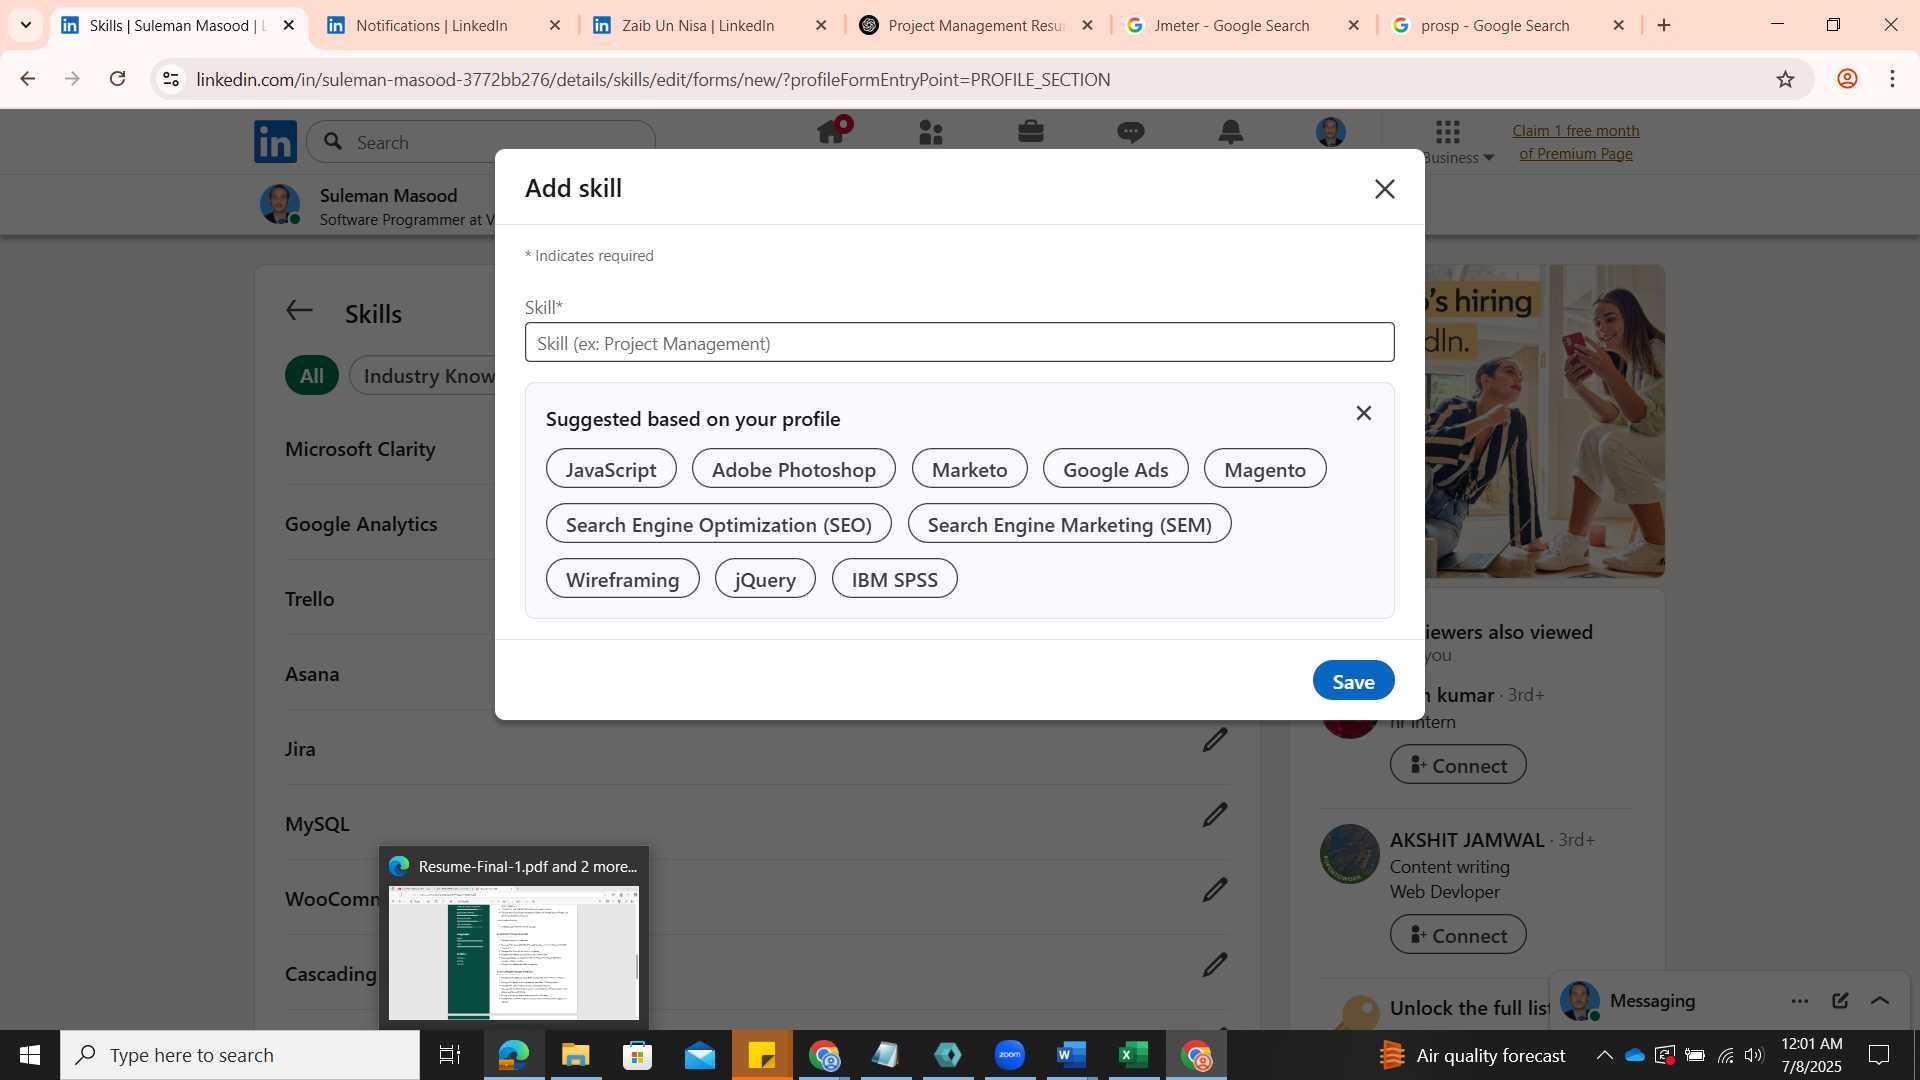Open Chrome profile account icon

(x=1847, y=79)
